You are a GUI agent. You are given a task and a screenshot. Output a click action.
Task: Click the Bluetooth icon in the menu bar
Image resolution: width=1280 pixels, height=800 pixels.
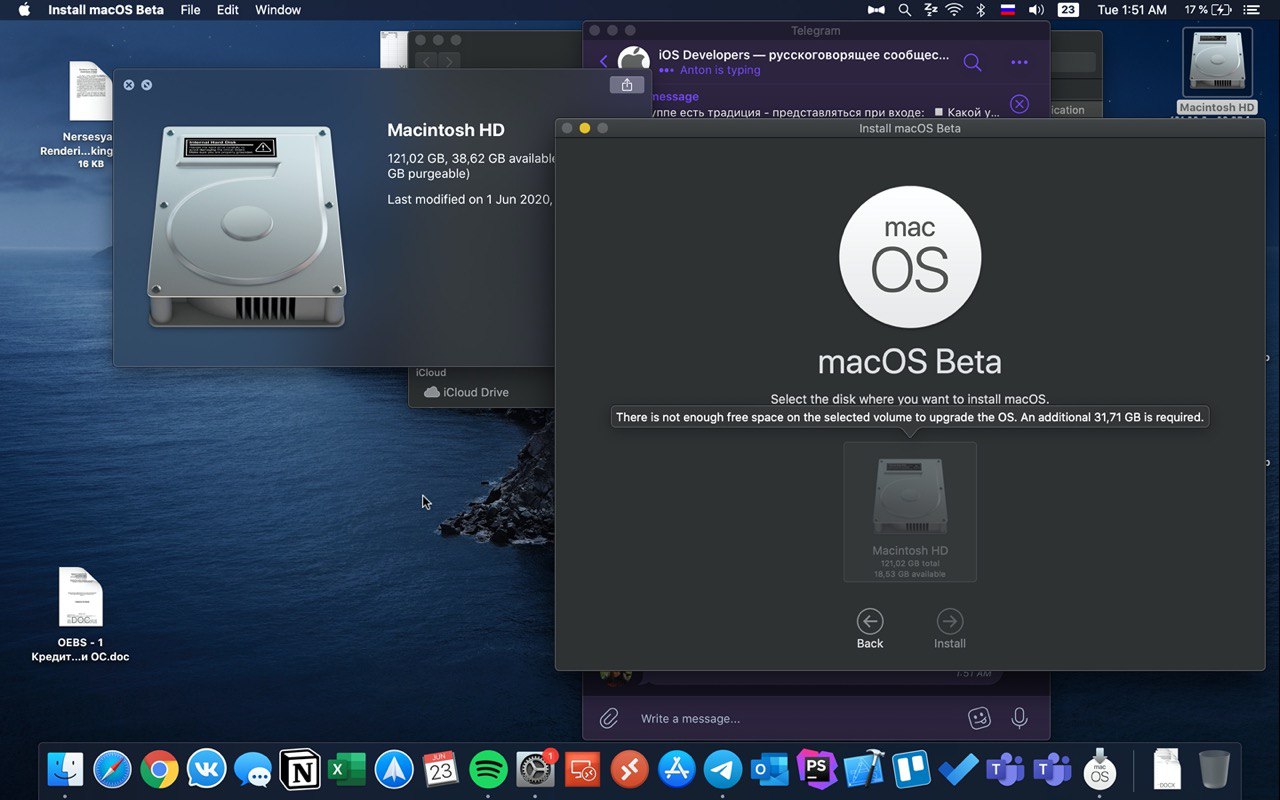tap(981, 9)
